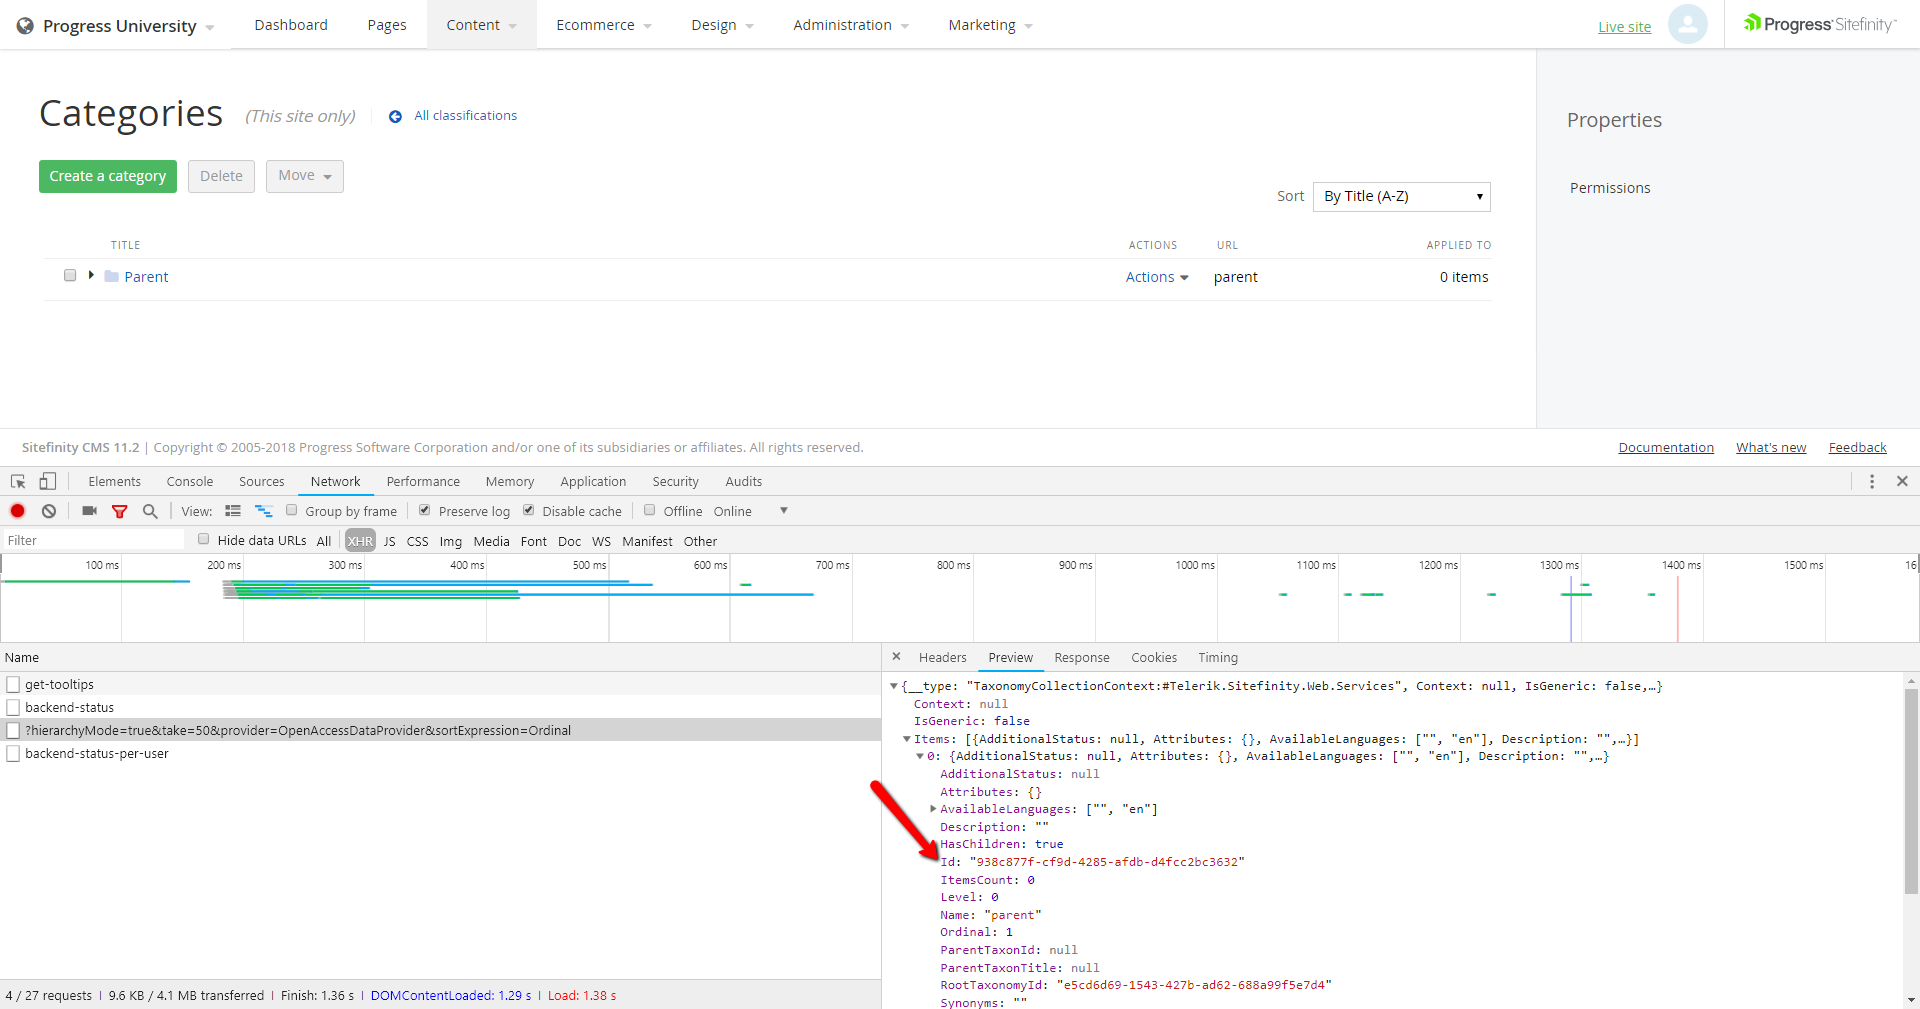Filter requests by XHR type
The height and width of the screenshot is (1009, 1920).
tap(360, 541)
